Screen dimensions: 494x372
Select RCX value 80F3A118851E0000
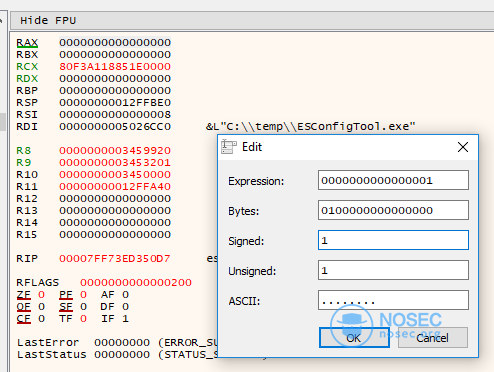pos(115,67)
